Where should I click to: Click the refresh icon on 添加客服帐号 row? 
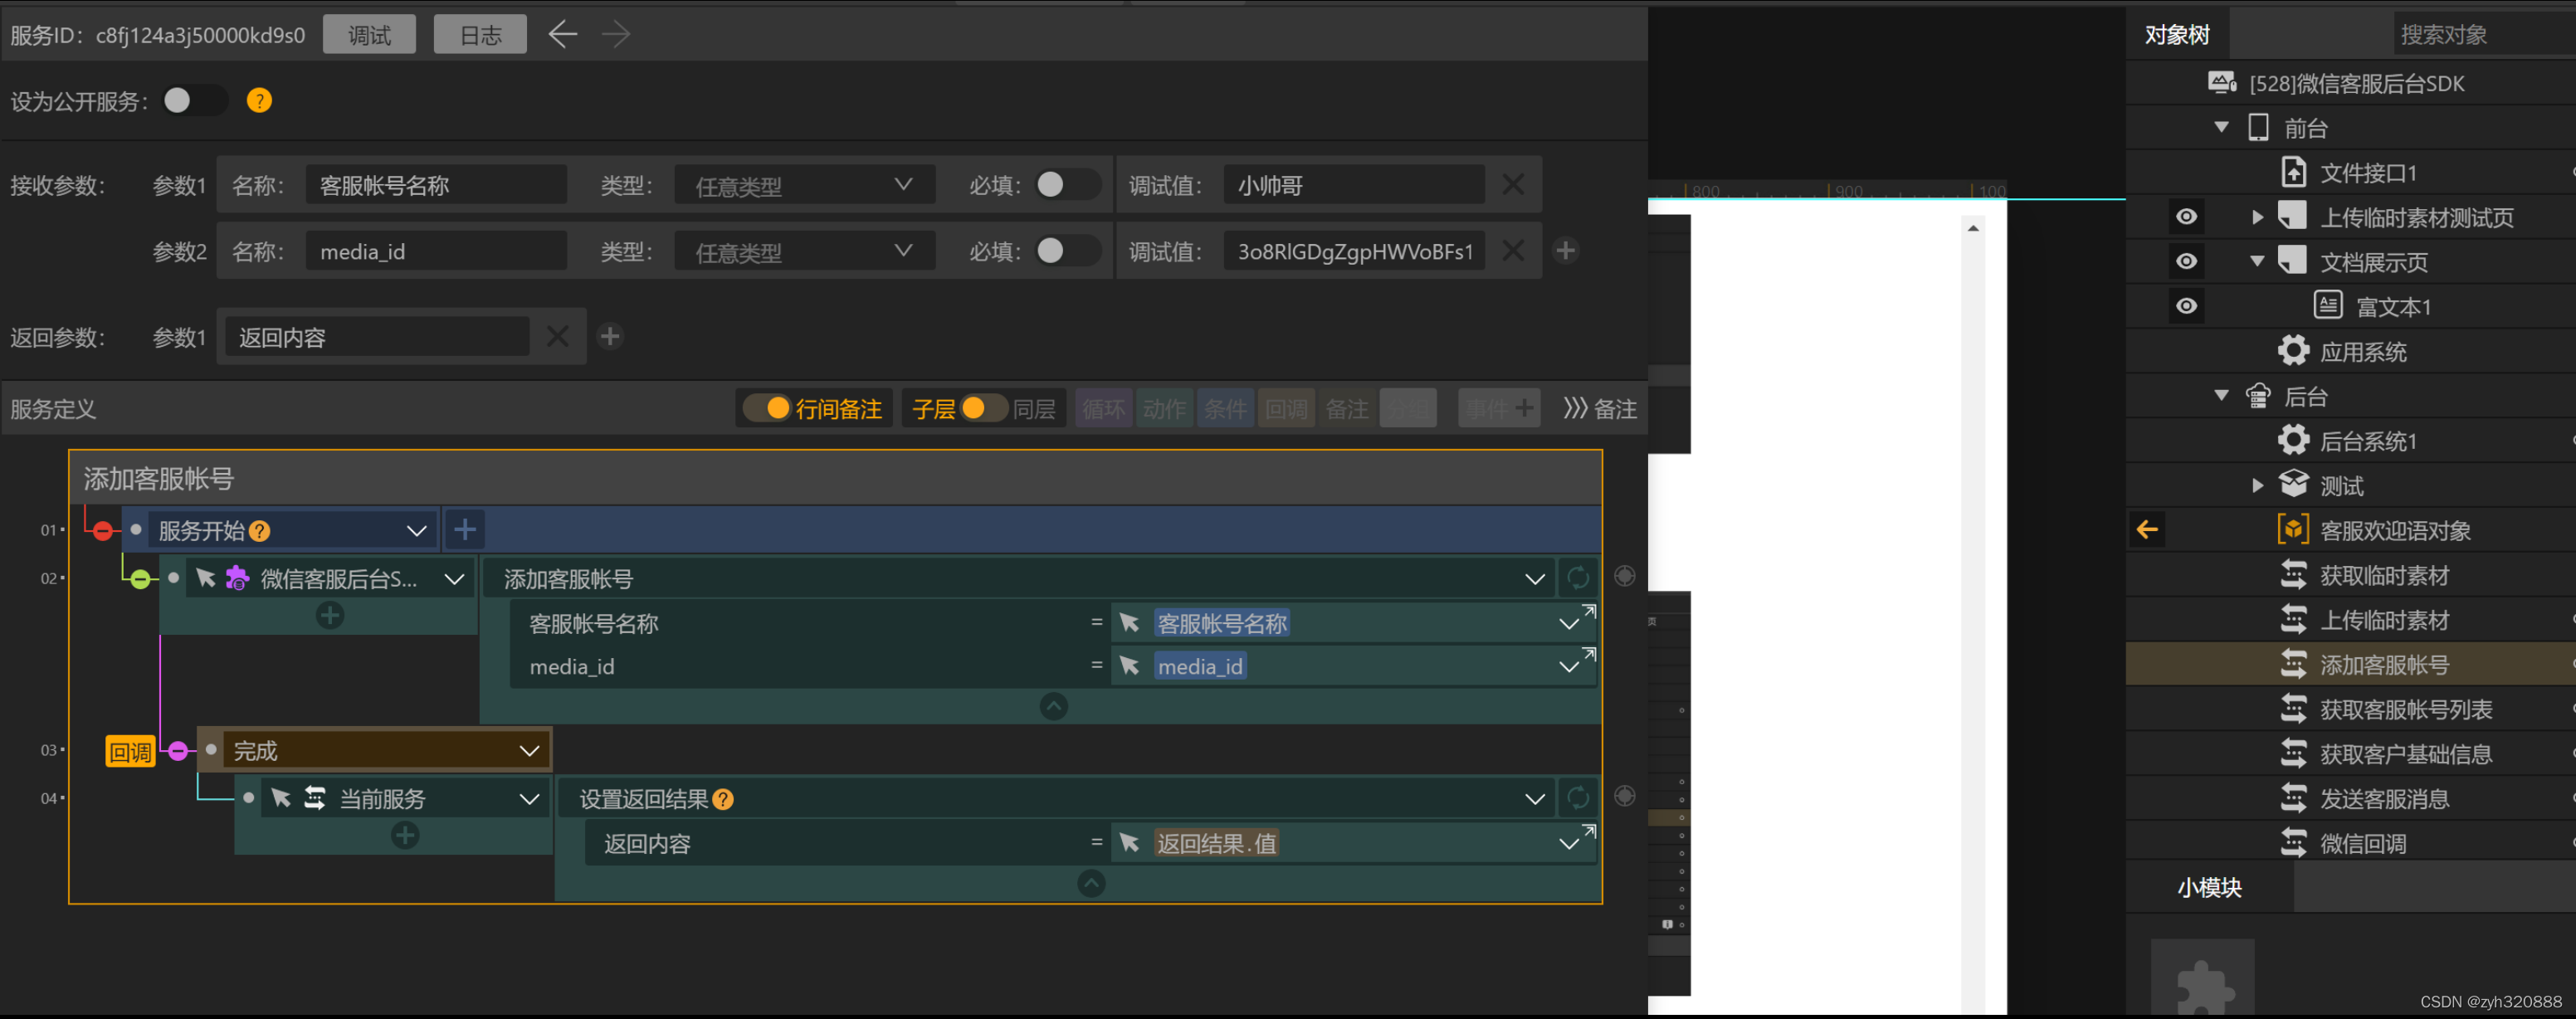pos(1578,578)
